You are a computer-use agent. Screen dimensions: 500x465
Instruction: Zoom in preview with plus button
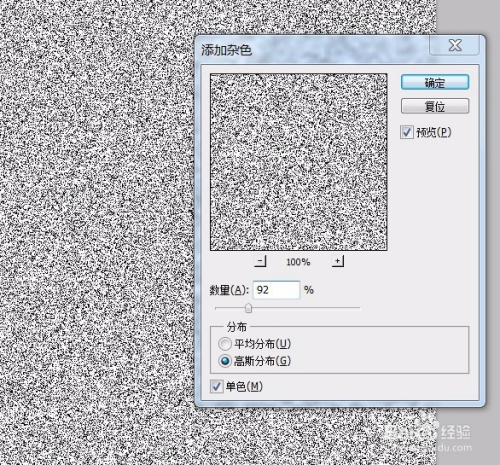338,261
